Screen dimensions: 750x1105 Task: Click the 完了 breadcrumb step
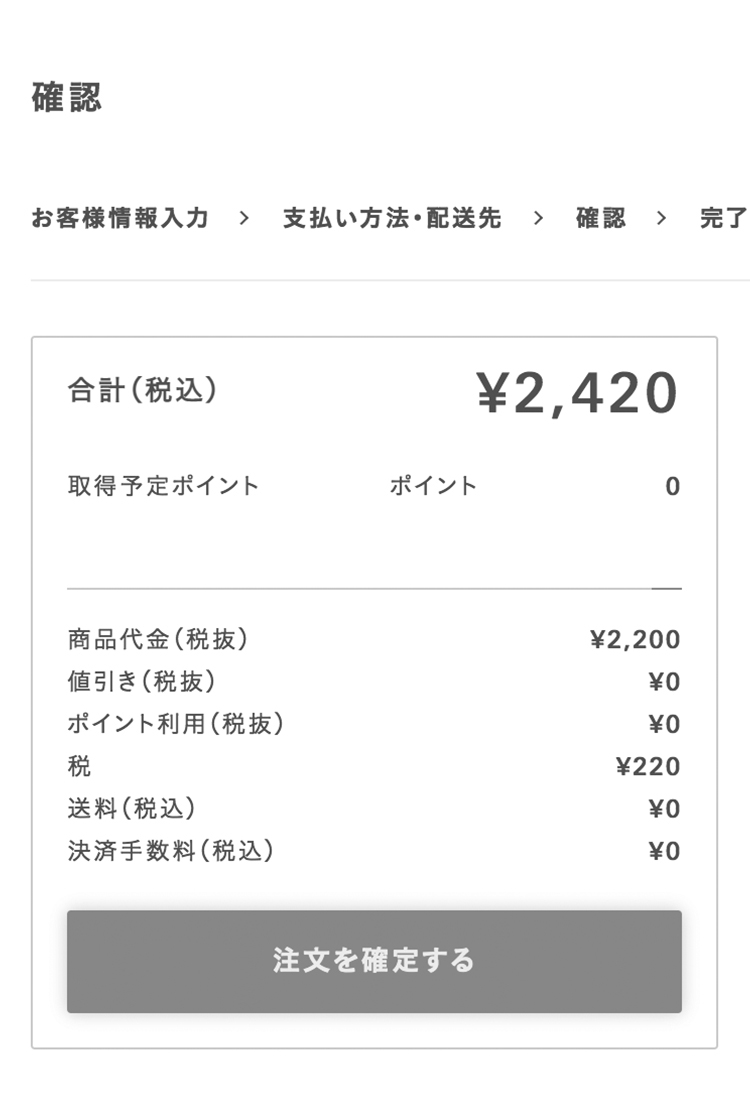click(x=723, y=218)
